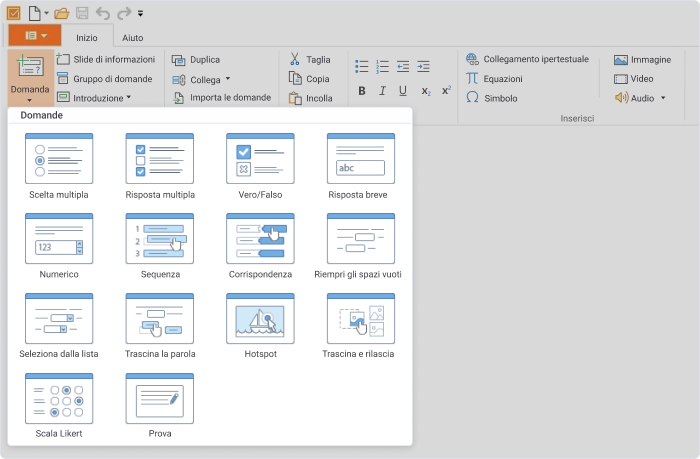This screenshot has width=700, height=459.
Task: Increase the text indent
Action: pos(423,67)
